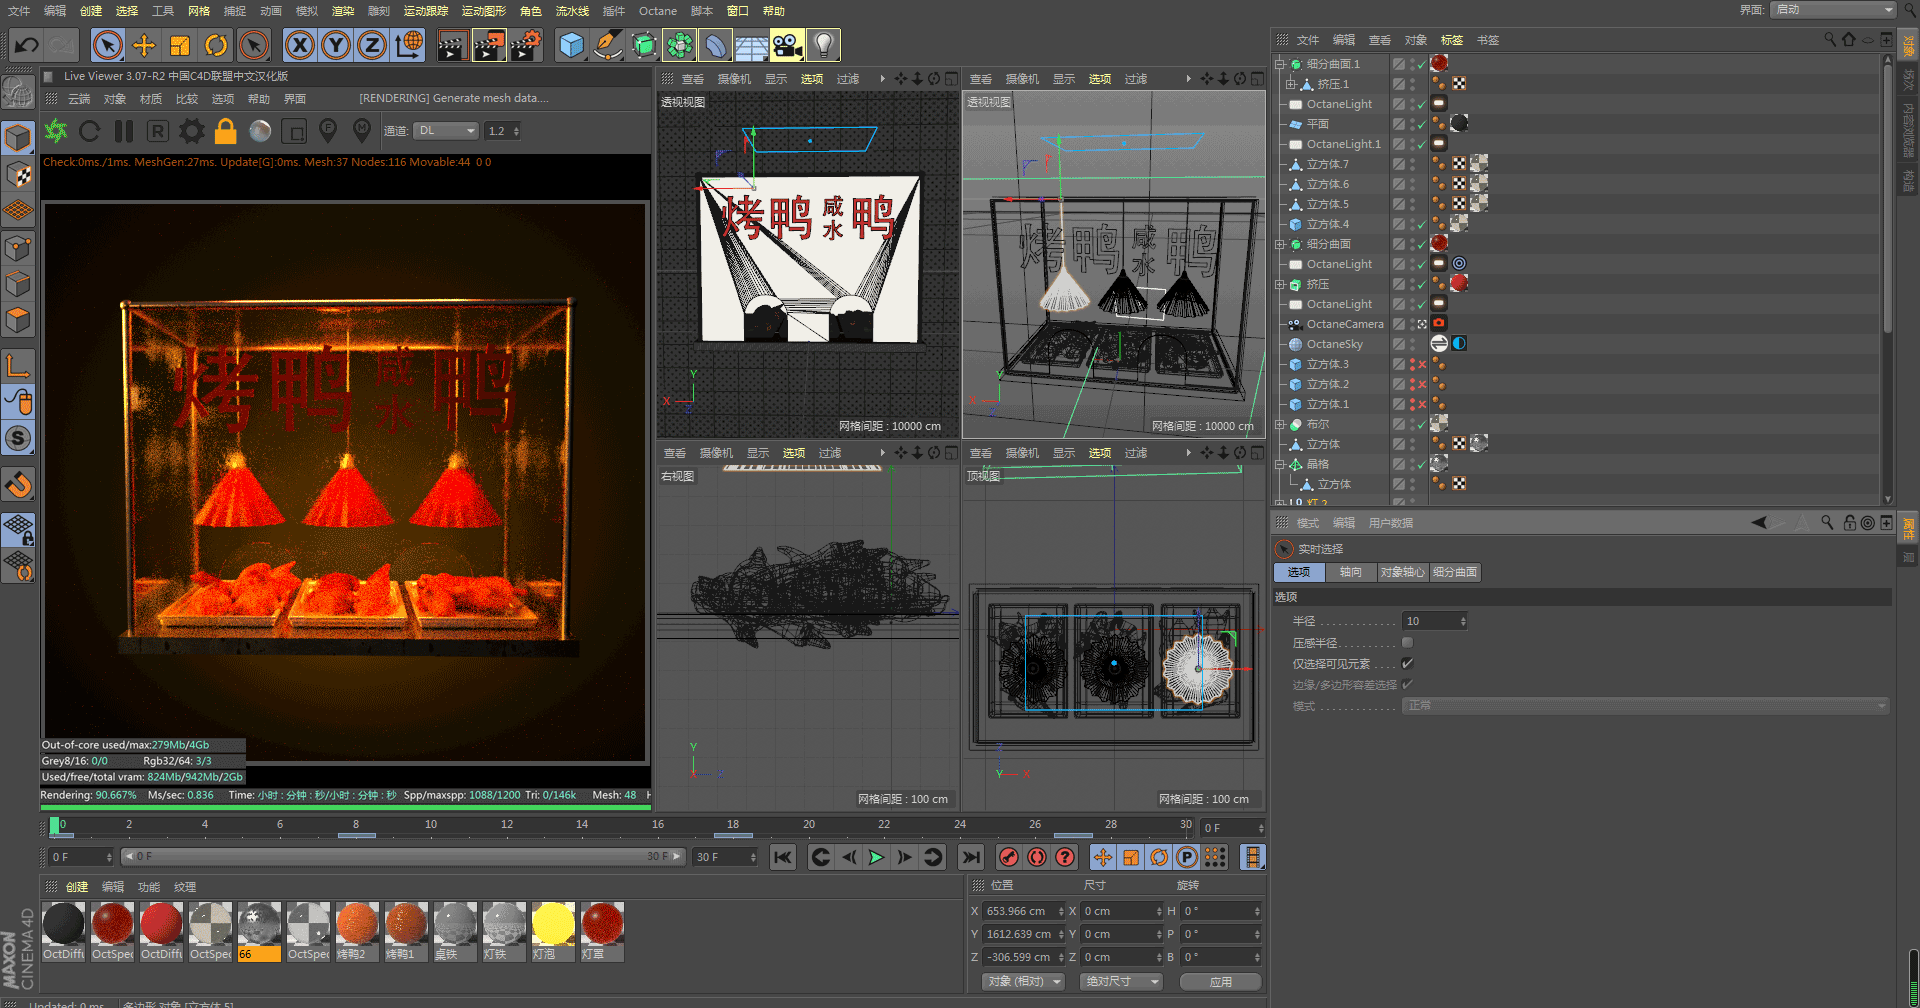
Task: Pause the Octane Live Viewer render
Action: 124,131
